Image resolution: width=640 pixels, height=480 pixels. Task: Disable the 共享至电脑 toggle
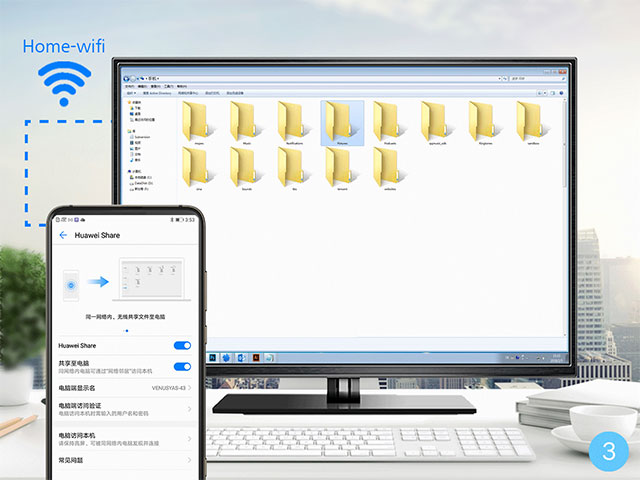pos(182,367)
